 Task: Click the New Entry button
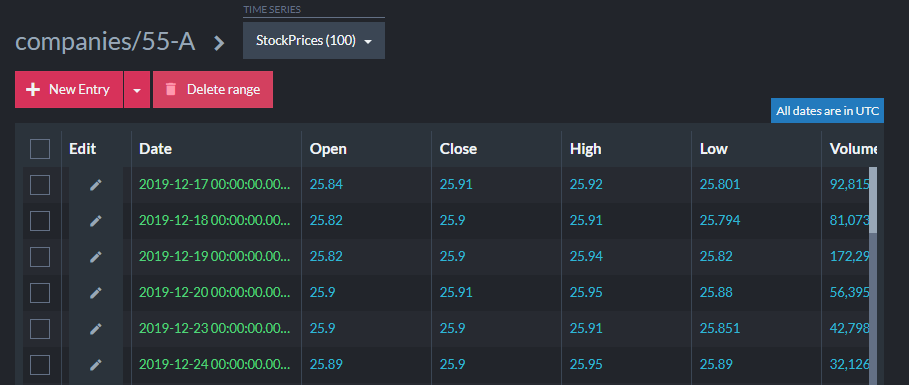69,90
